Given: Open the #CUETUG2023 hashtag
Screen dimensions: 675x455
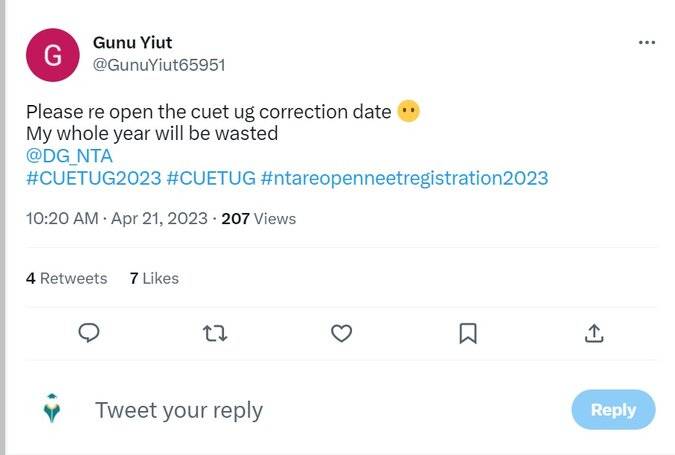Looking at the screenshot, I should click(92, 178).
